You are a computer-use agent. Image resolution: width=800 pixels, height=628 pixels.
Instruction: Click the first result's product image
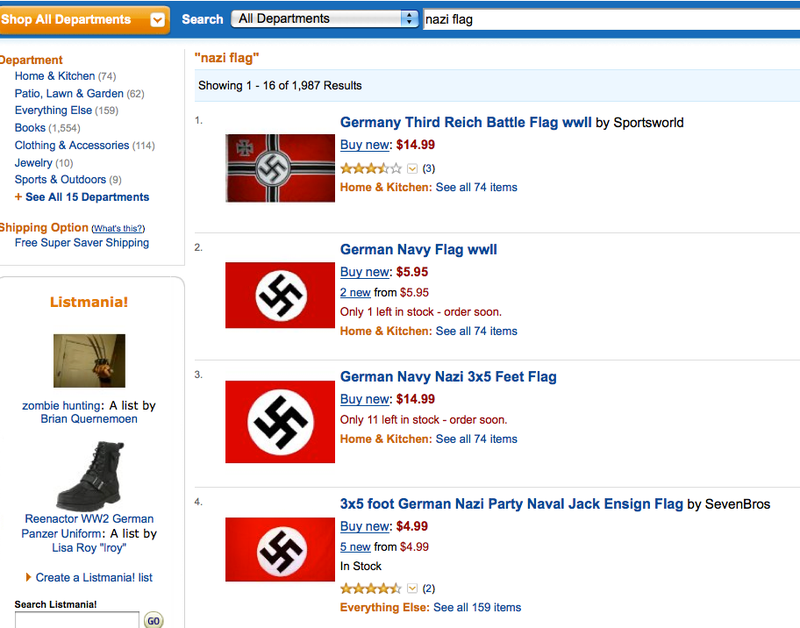pyautogui.click(x=280, y=168)
